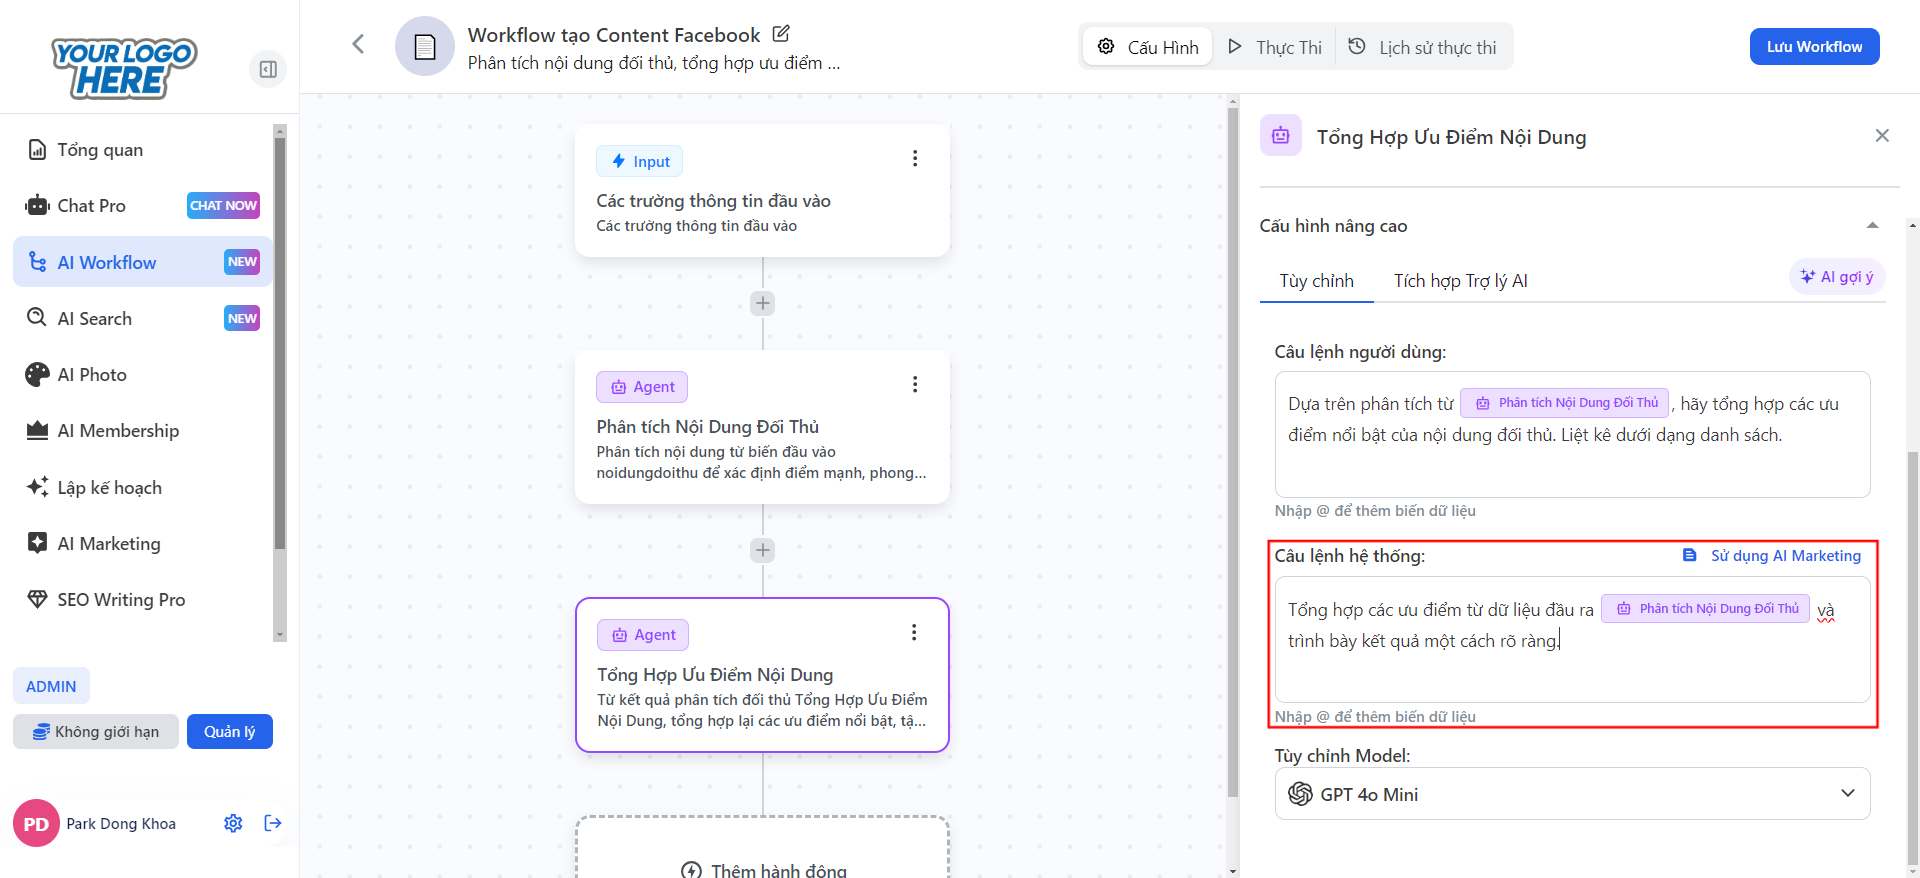The image size is (1920, 878).
Task: Open three-dot menu of Tổng Hợp Ưu Điểm node
Action: pyautogui.click(x=913, y=633)
